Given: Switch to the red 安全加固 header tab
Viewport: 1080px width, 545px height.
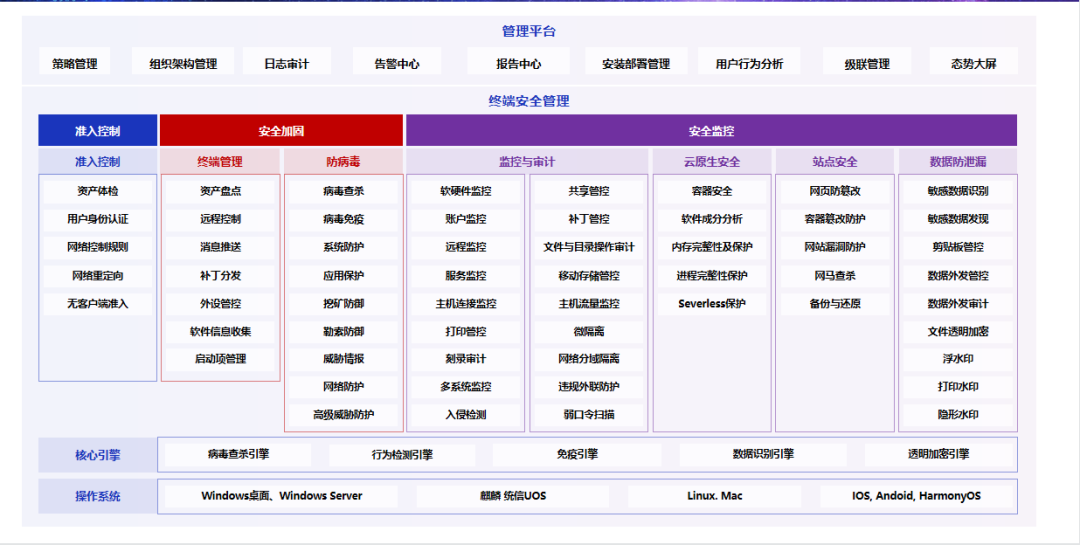Looking at the screenshot, I should (x=281, y=131).
